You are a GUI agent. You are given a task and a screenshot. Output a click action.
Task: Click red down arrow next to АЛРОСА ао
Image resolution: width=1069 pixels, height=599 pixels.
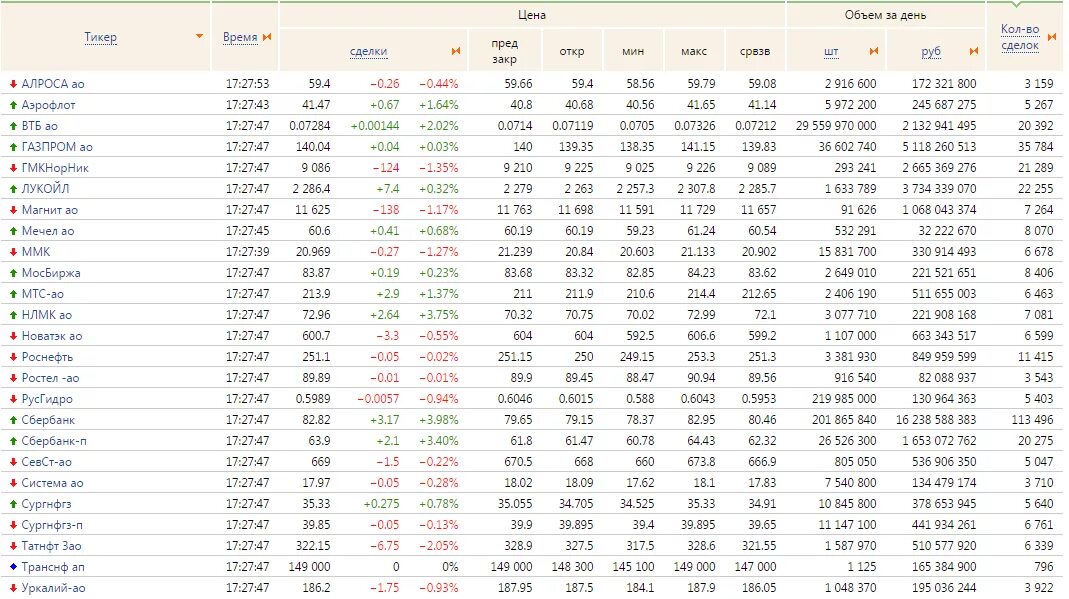tap(13, 84)
